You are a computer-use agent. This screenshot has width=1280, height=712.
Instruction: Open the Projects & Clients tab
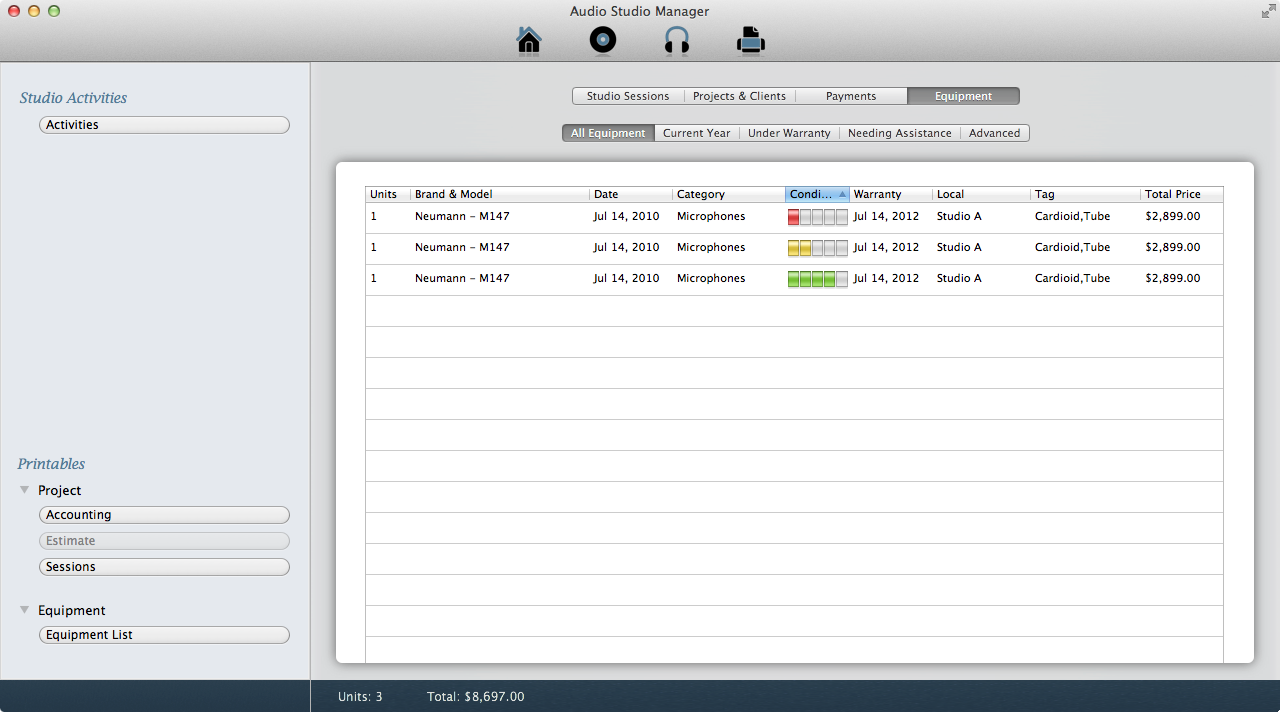pos(739,96)
